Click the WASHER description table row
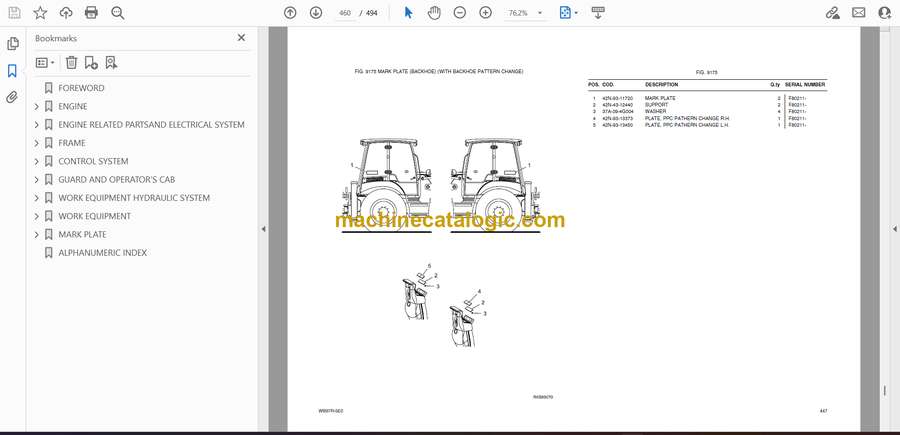The height and width of the screenshot is (435, 900). click(x=707, y=111)
